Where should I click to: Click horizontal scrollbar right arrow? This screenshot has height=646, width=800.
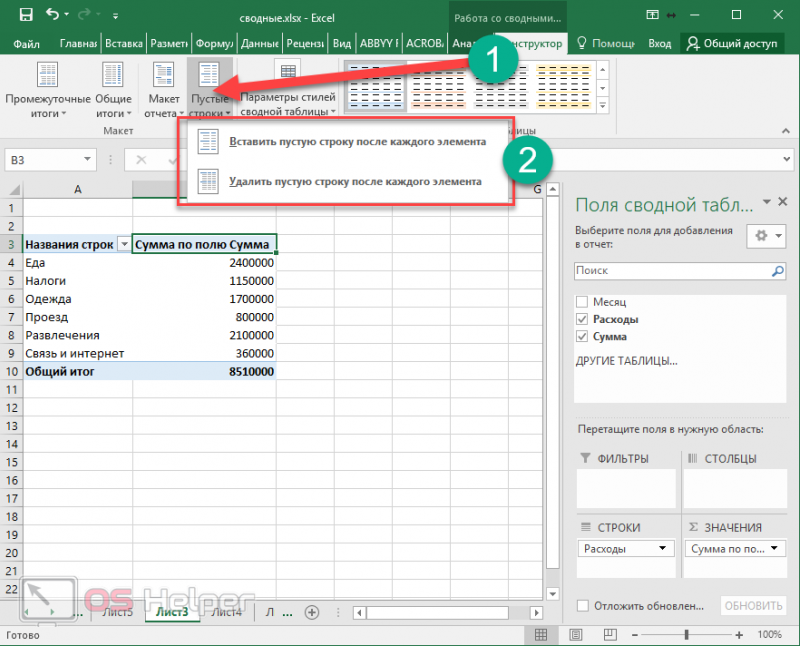(x=536, y=612)
